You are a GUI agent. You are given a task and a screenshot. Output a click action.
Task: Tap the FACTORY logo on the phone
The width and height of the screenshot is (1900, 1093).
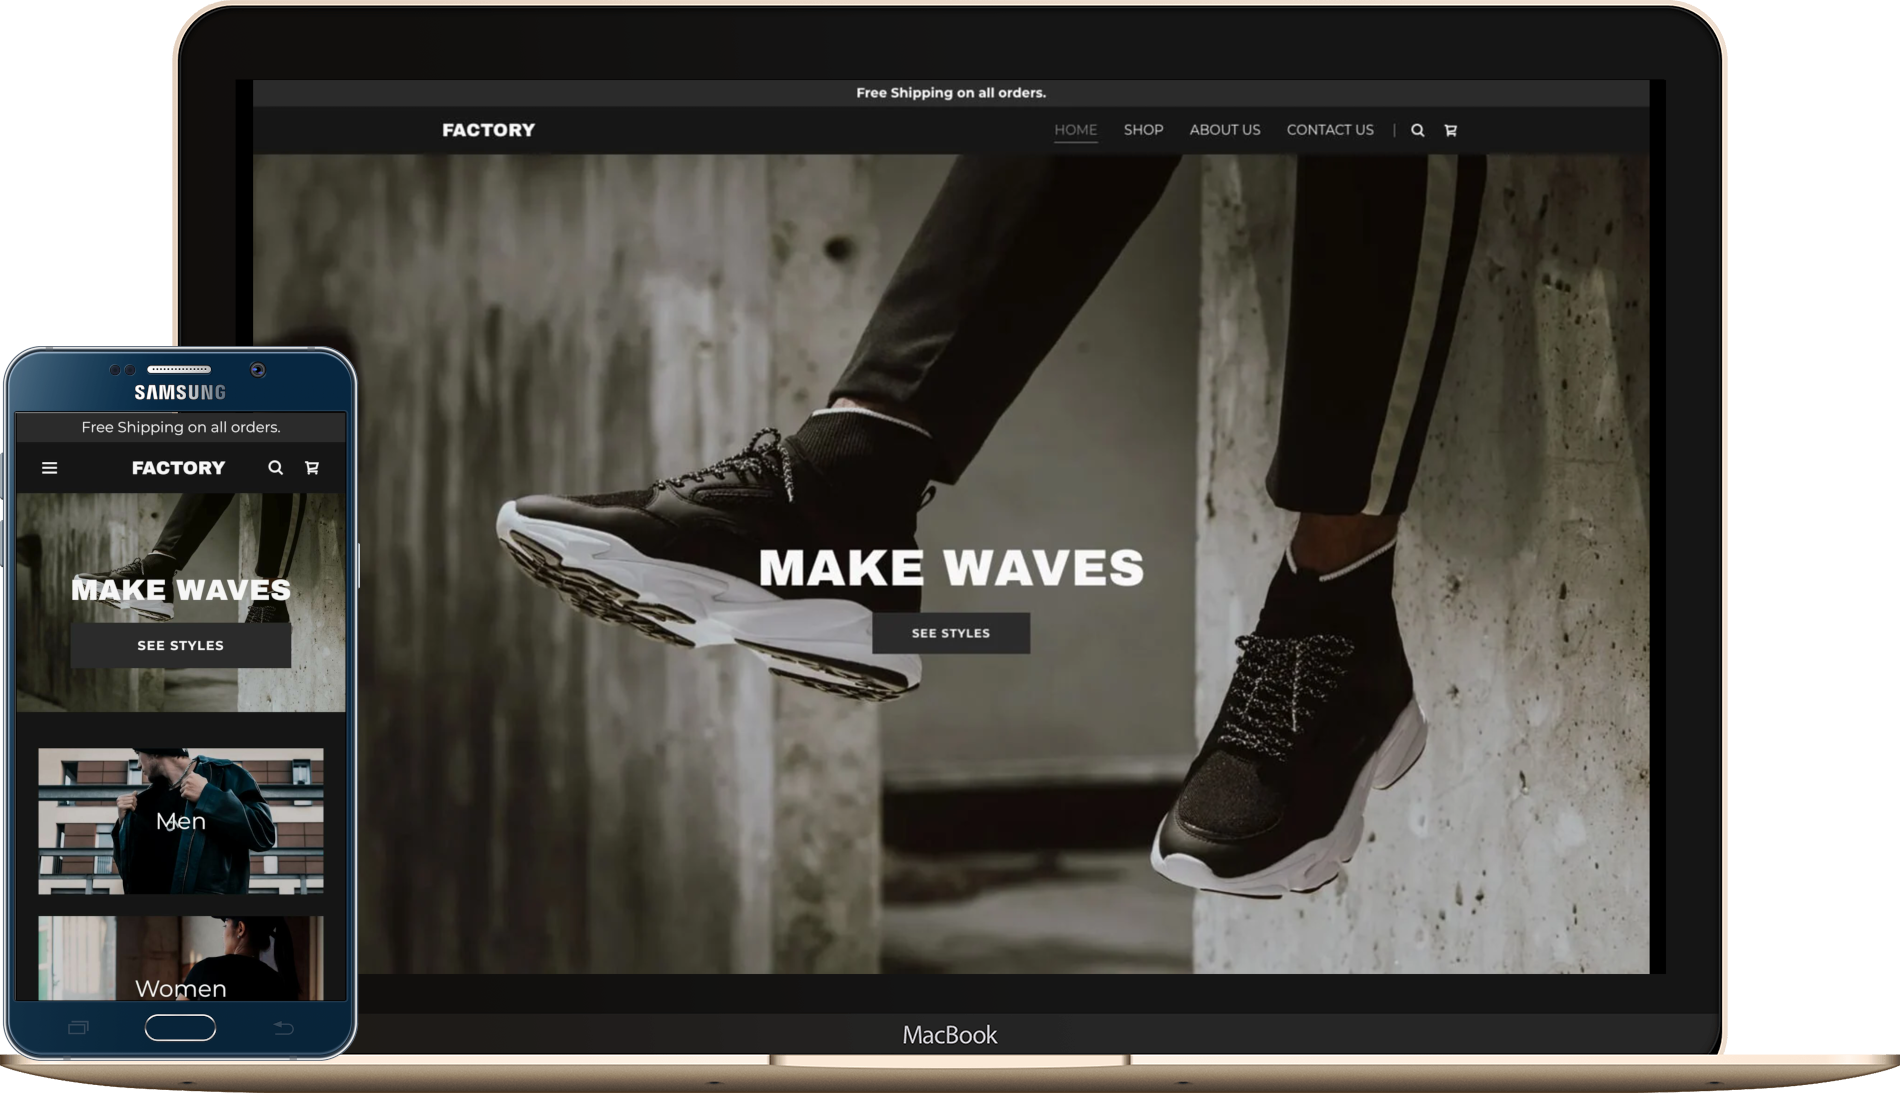pos(179,467)
